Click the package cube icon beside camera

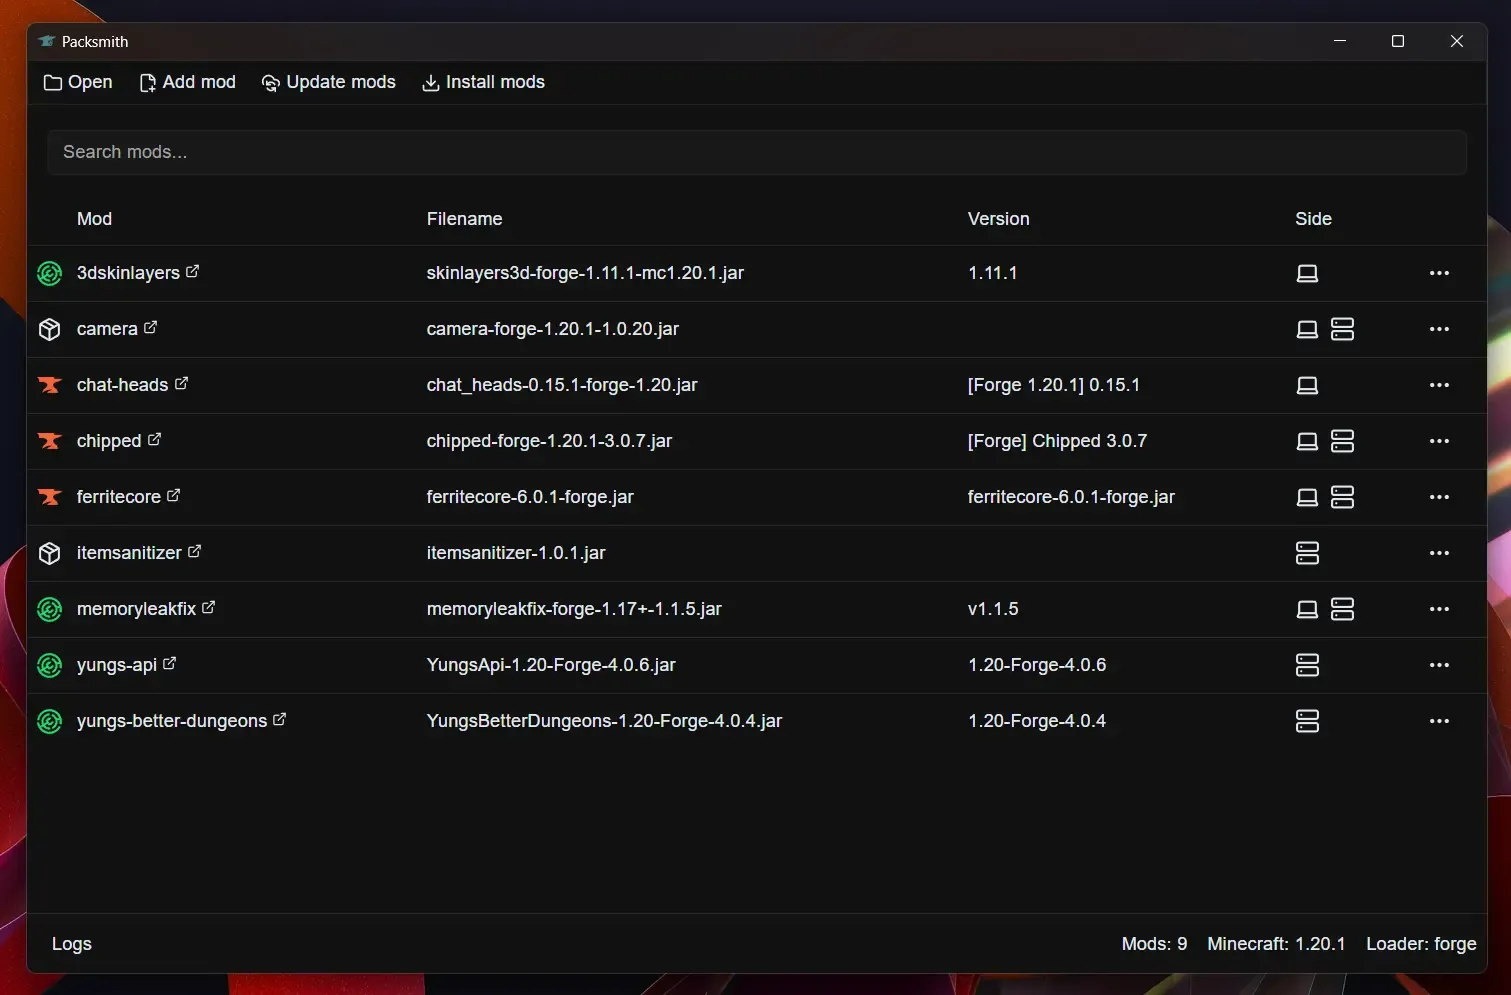[50, 329]
